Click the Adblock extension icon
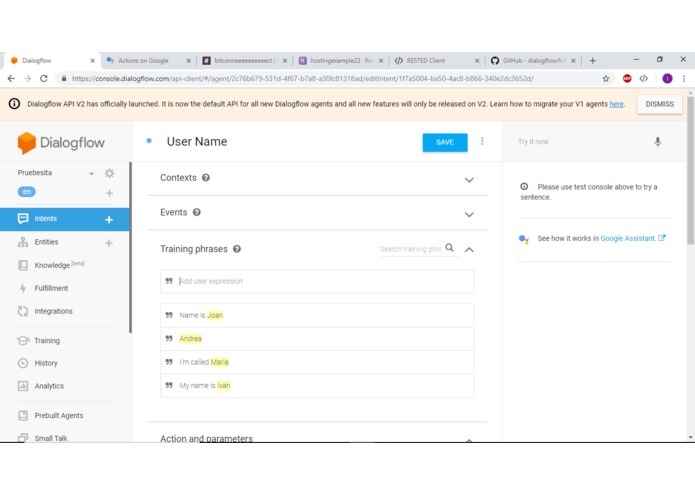 (x=627, y=78)
